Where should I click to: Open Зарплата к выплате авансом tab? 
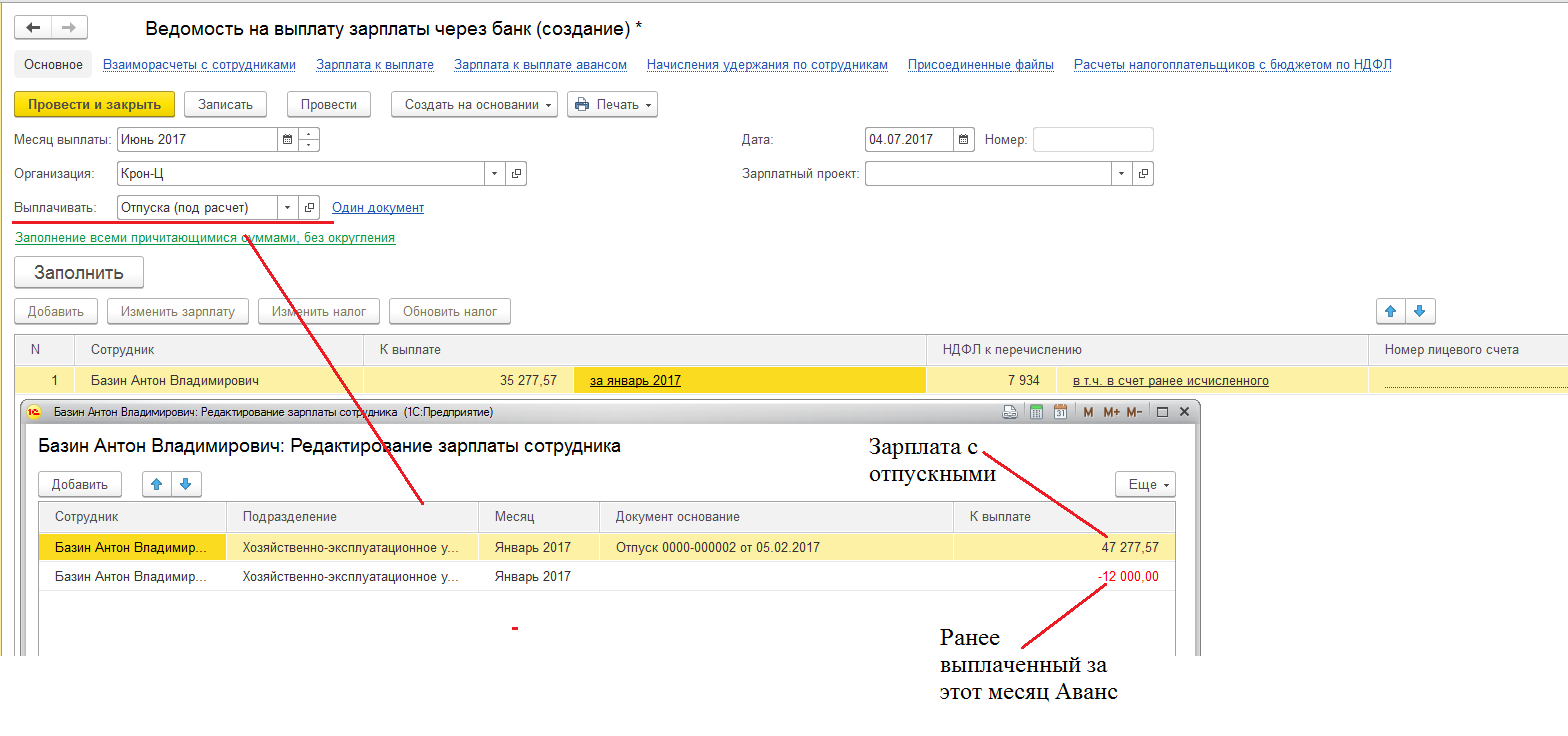pos(540,65)
